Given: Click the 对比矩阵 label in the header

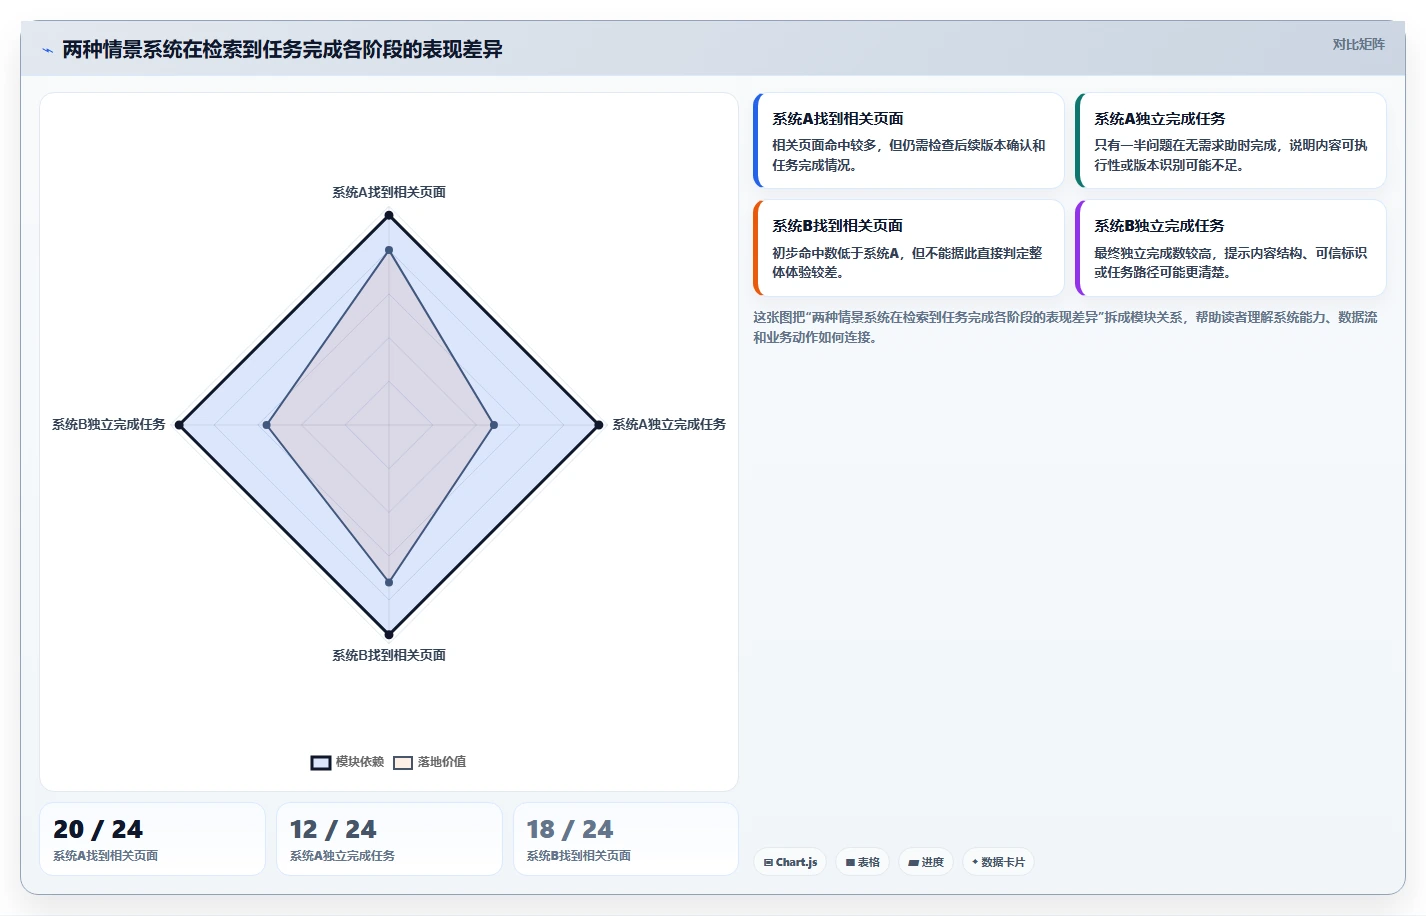Looking at the screenshot, I should click(x=1358, y=44).
